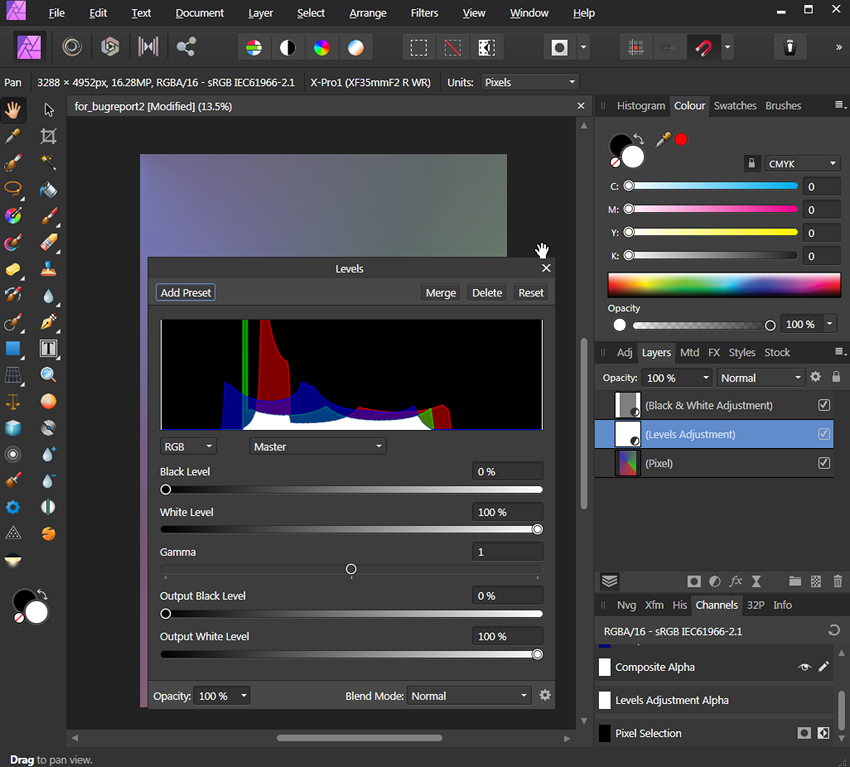This screenshot has width=850, height=767.
Task: Click the Gamma slider handle
Action: pyautogui.click(x=351, y=569)
